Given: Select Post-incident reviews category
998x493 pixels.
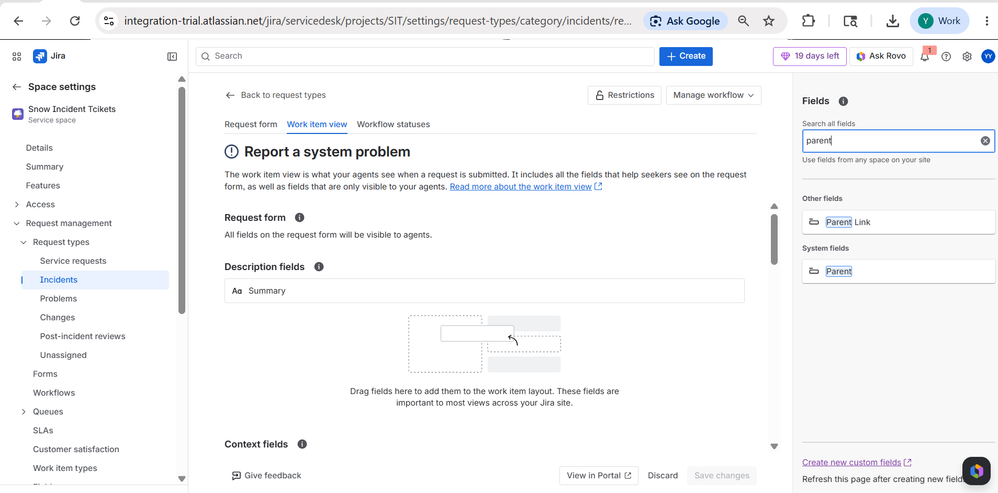Looking at the screenshot, I should (82, 336).
